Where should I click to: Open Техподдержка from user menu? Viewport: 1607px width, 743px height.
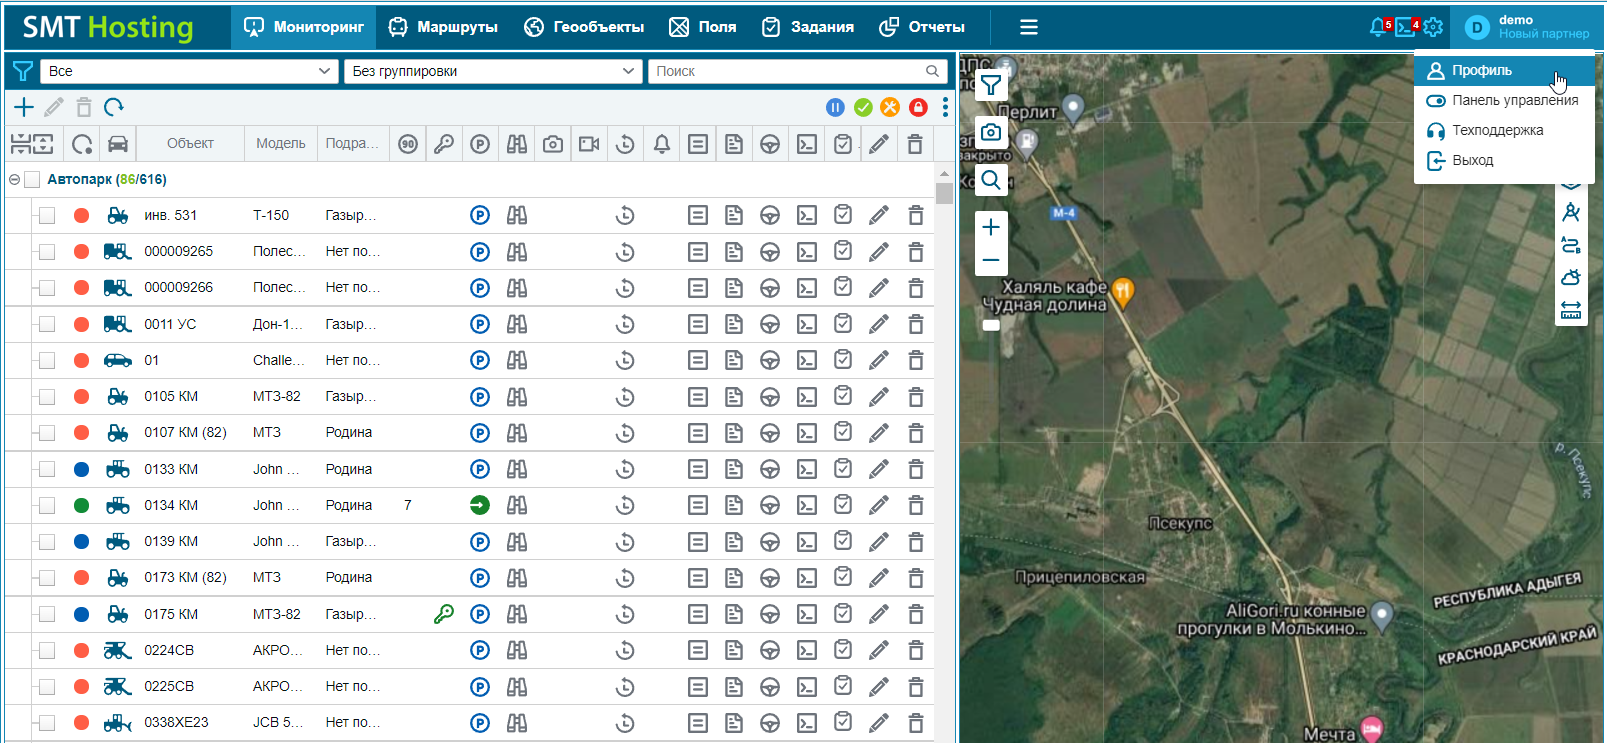[1504, 130]
